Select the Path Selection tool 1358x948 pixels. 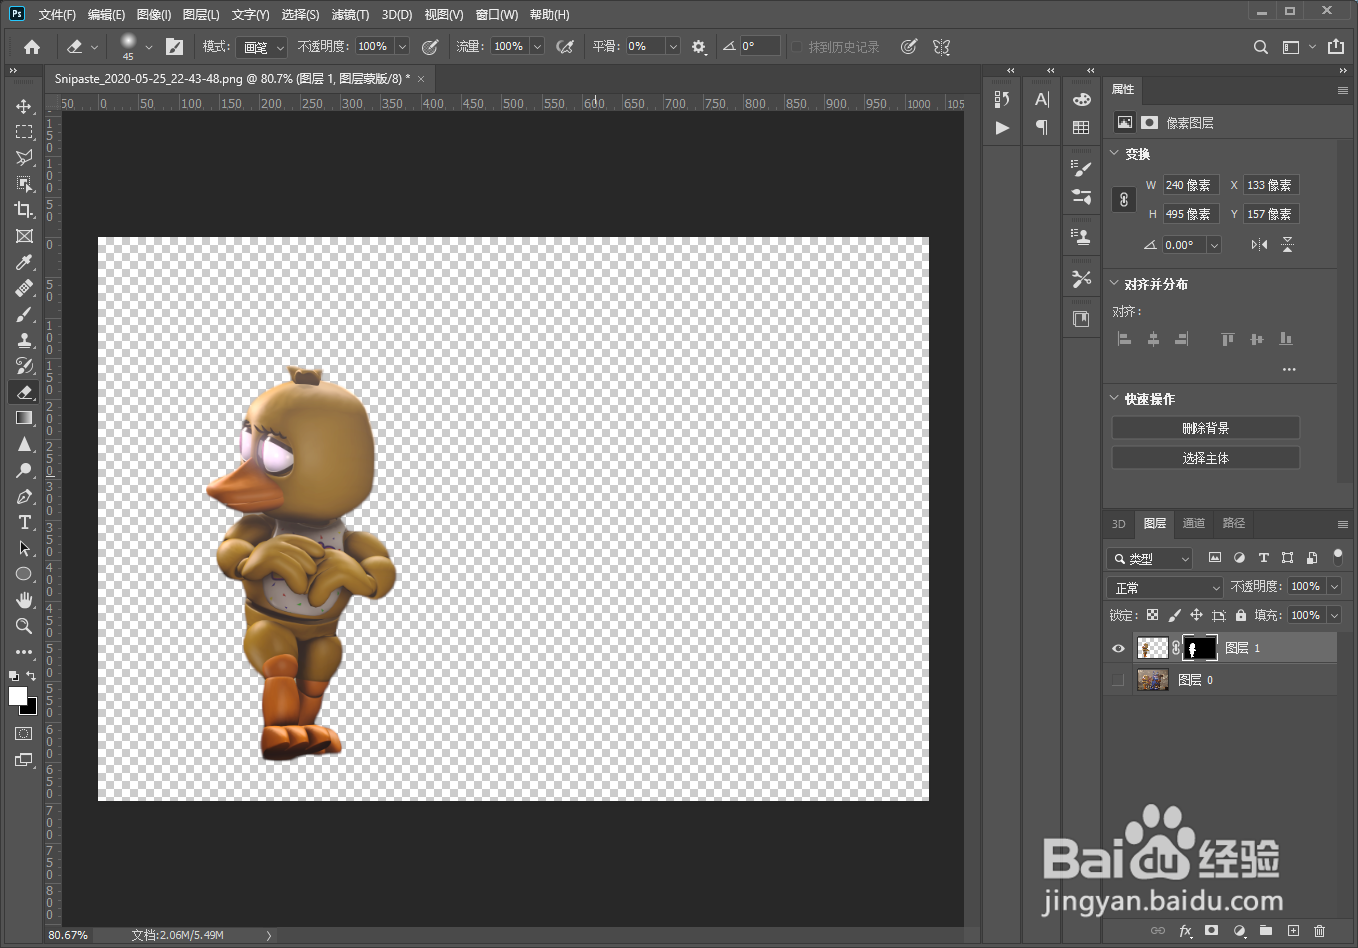pyautogui.click(x=24, y=548)
